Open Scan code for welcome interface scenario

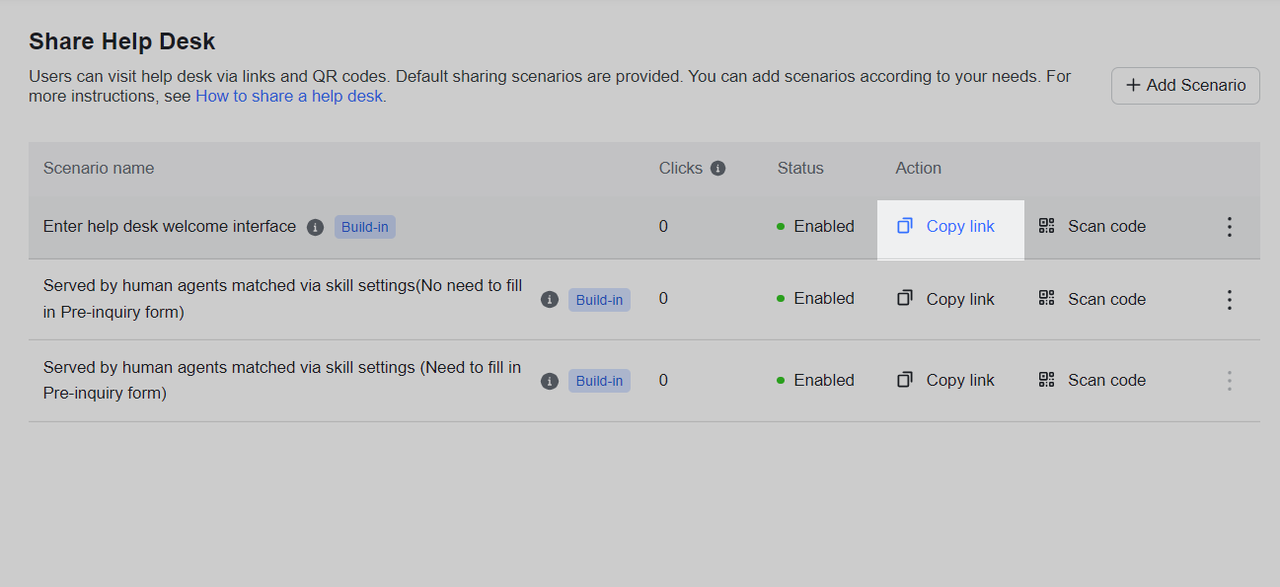point(1092,227)
